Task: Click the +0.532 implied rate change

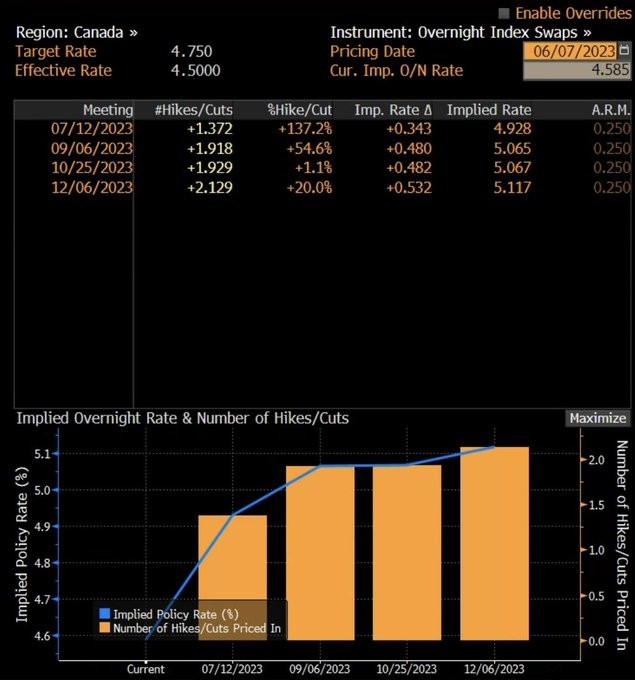Action: pos(409,187)
